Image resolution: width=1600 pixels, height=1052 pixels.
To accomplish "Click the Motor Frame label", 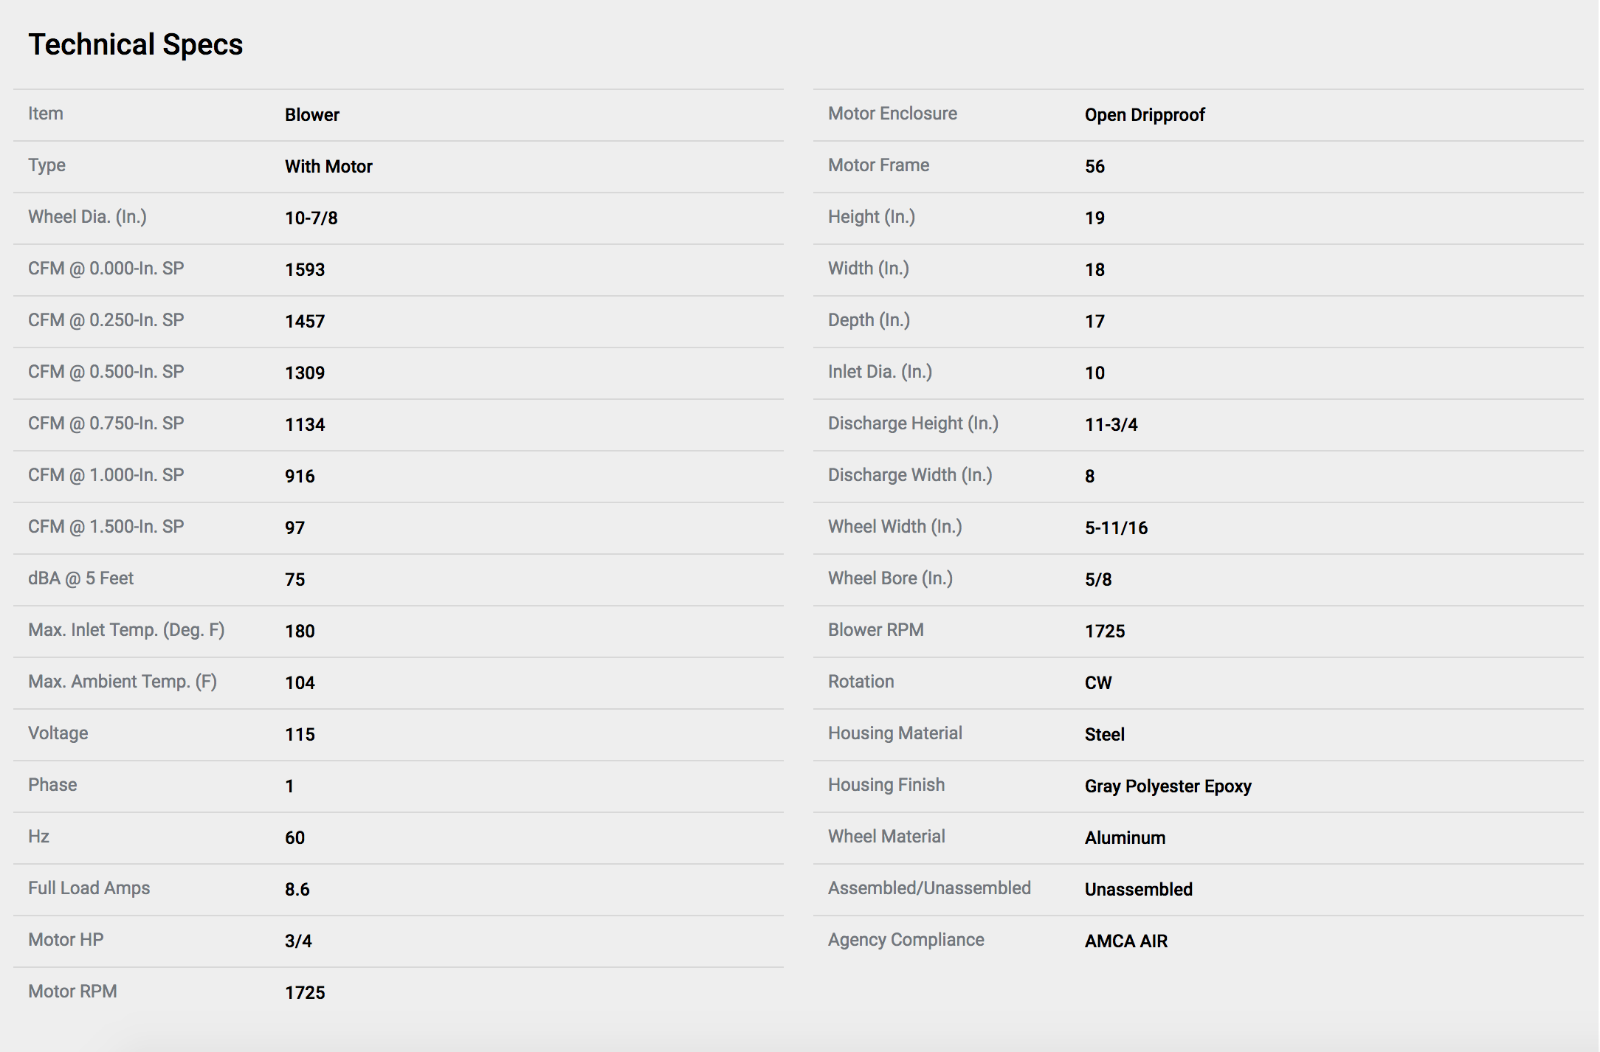I will point(878,165).
